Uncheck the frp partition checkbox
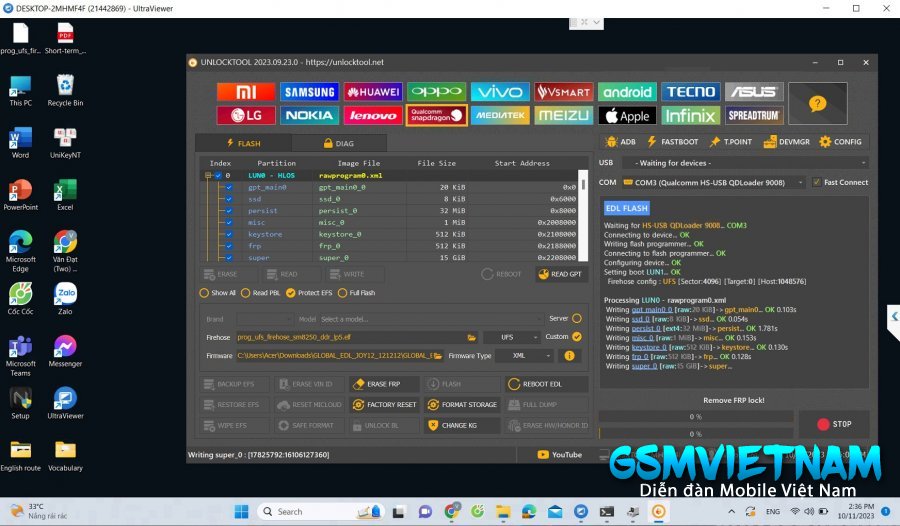The width and height of the screenshot is (900, 526). point(229,246)
